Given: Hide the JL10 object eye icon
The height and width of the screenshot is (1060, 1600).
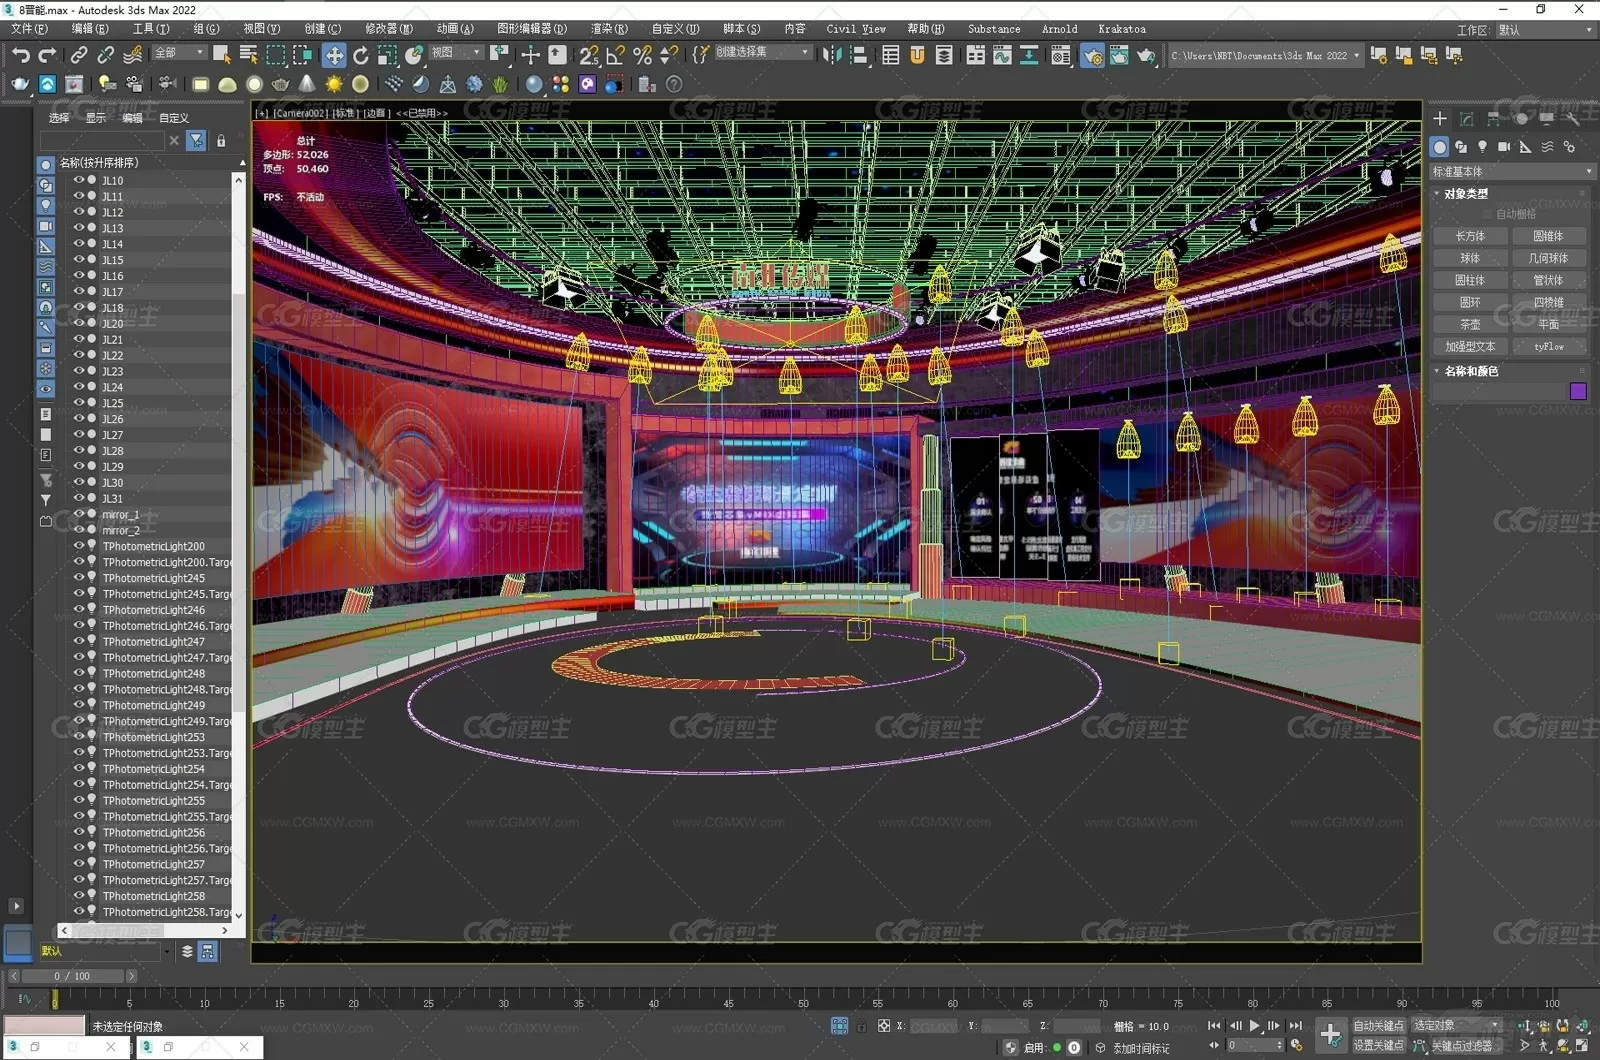Looking at the screenshot, I should [x=79, y=180].
